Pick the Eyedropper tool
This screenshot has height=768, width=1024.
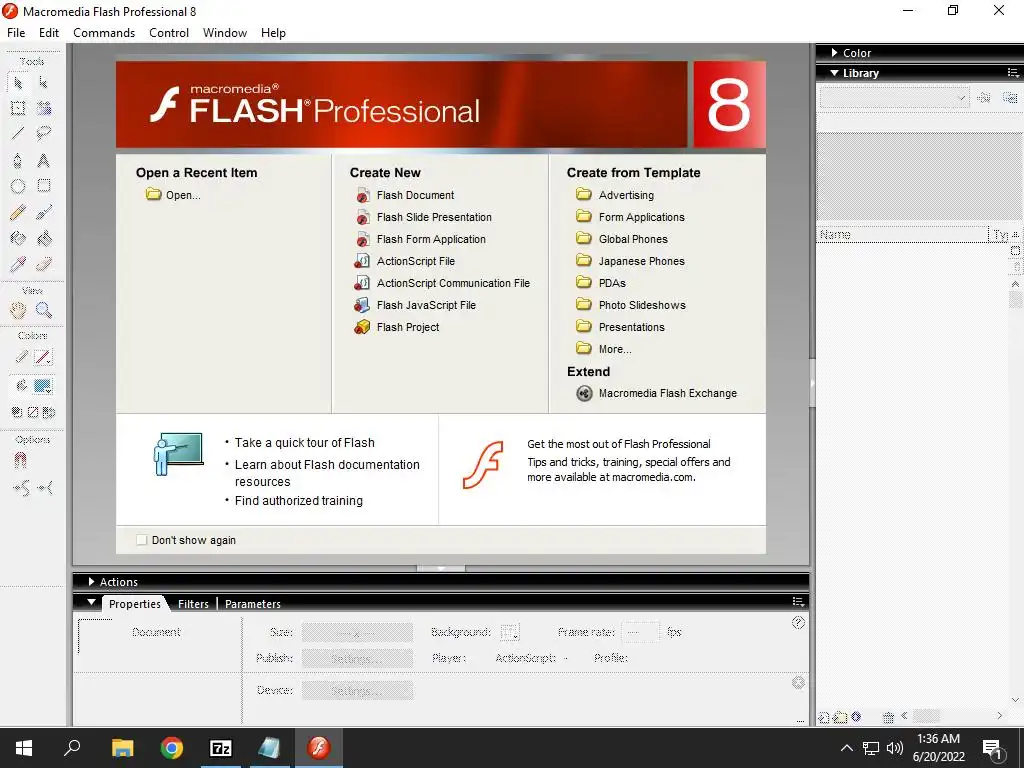point(18,264)
